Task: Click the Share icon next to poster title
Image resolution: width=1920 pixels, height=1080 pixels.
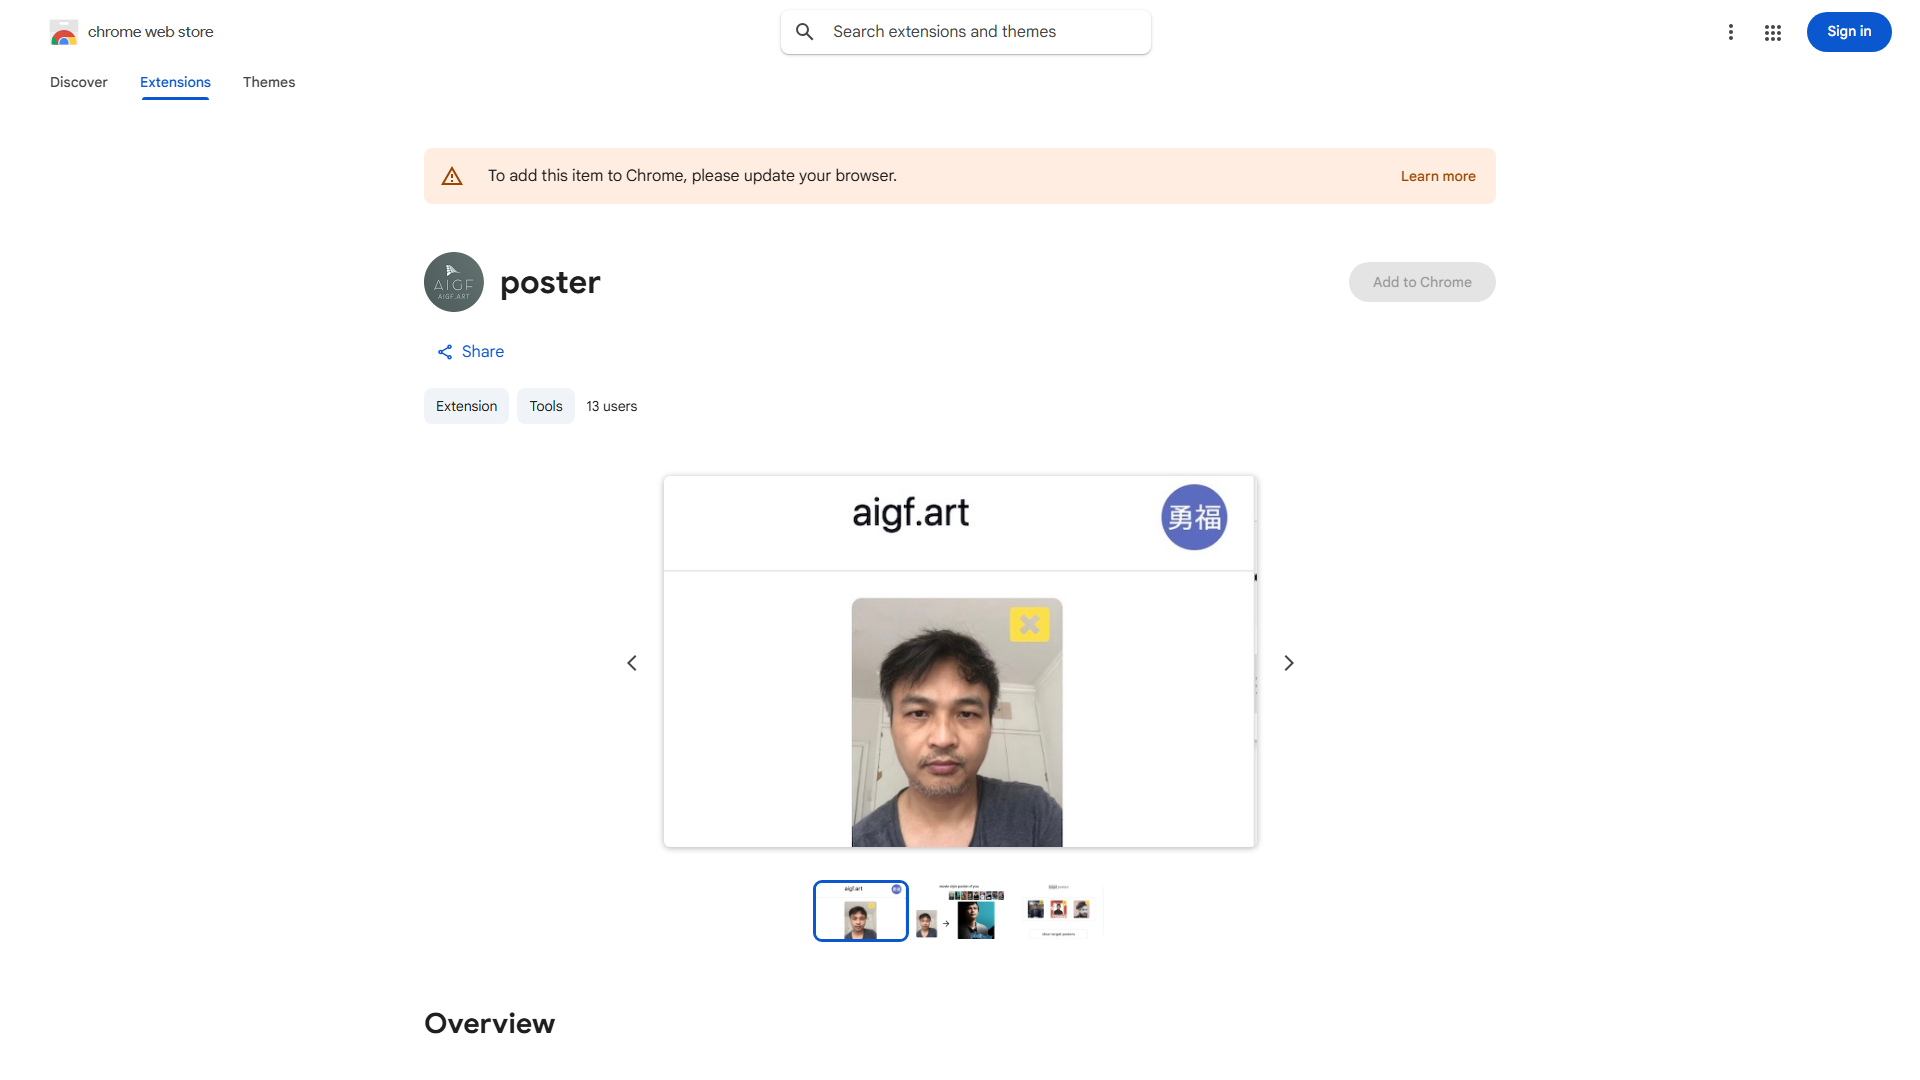Action: point(446,351)
